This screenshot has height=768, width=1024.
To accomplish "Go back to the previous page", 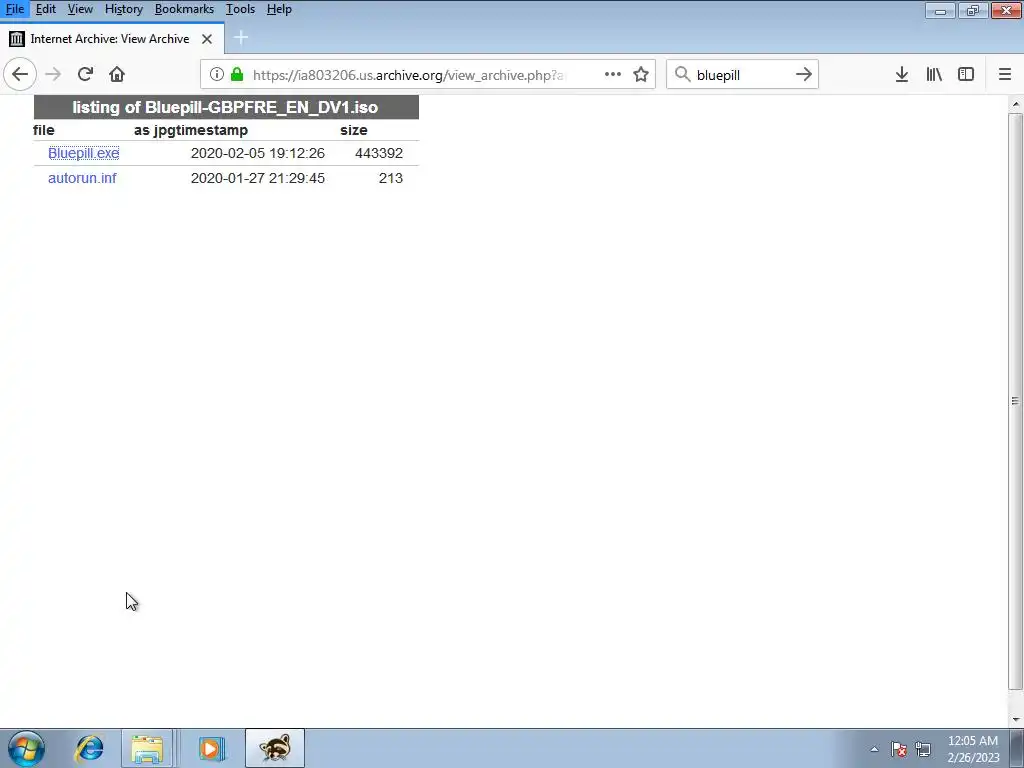I will [20, 74].
